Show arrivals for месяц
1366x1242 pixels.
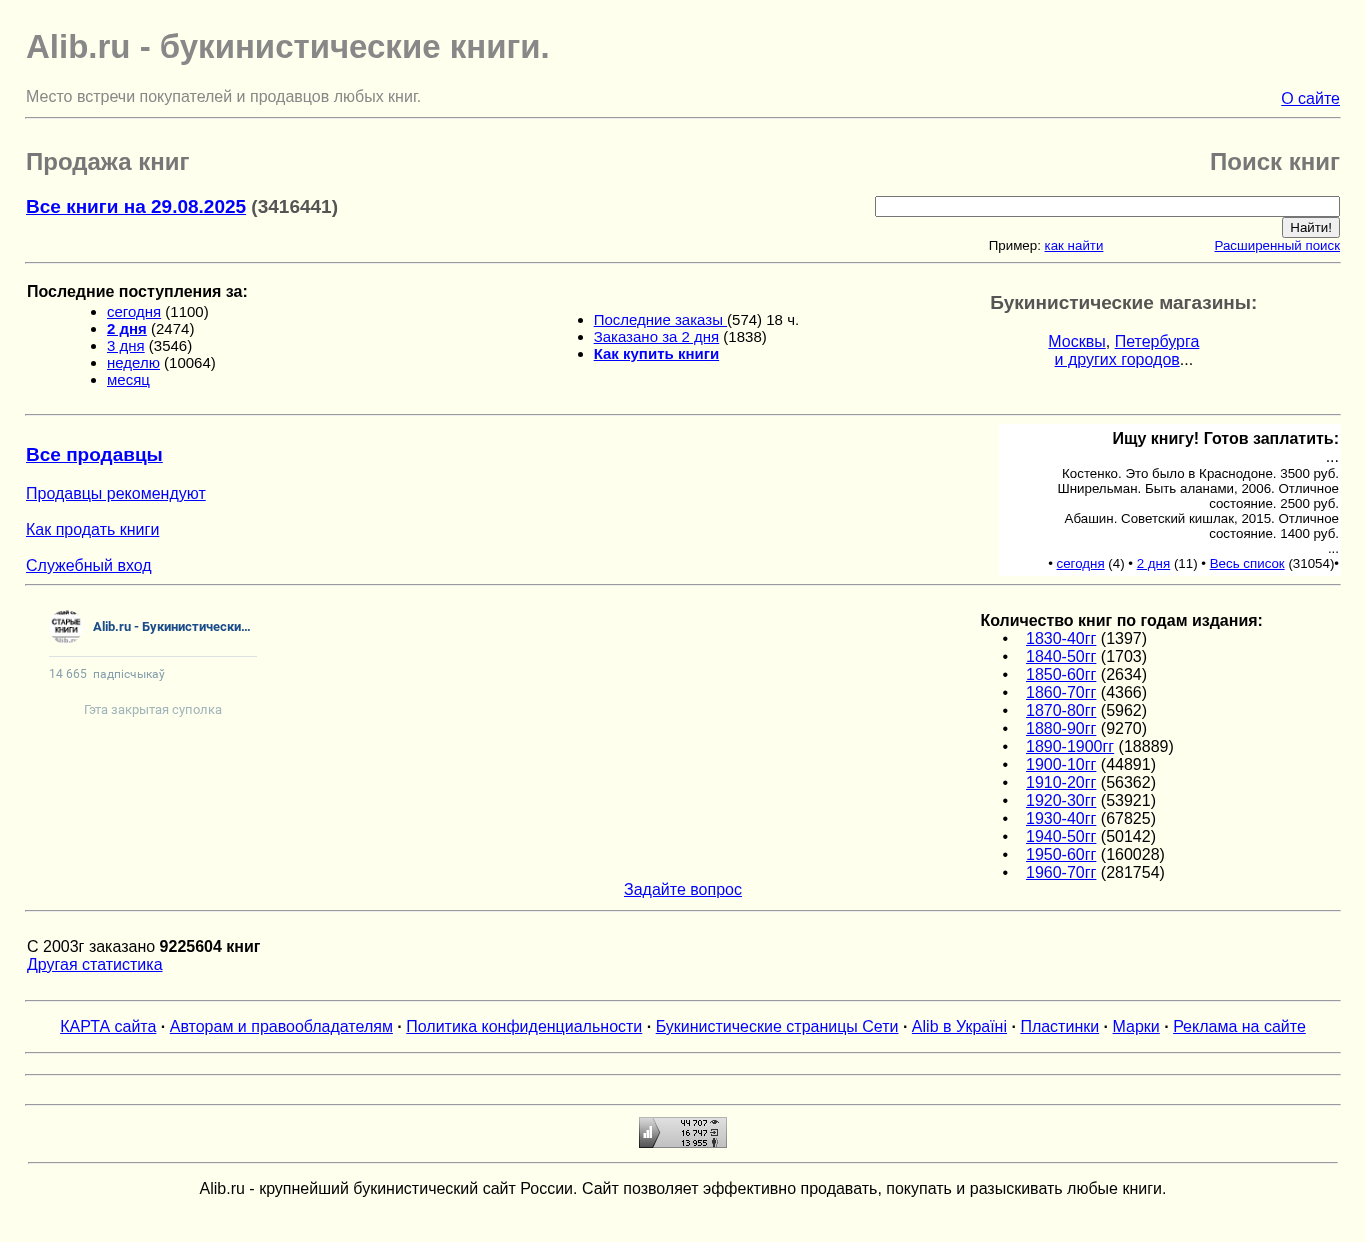(128, 380)
